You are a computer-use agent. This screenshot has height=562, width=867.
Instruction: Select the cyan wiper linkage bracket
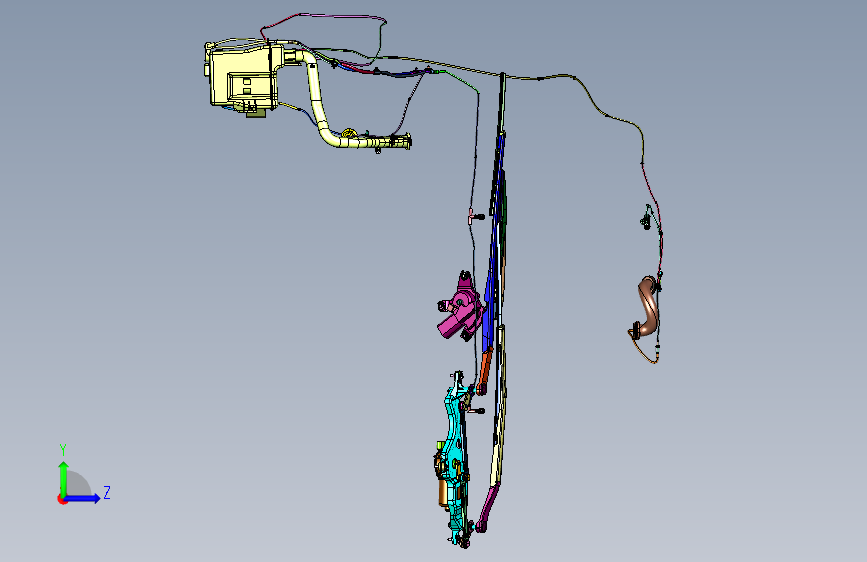(457, 459)
